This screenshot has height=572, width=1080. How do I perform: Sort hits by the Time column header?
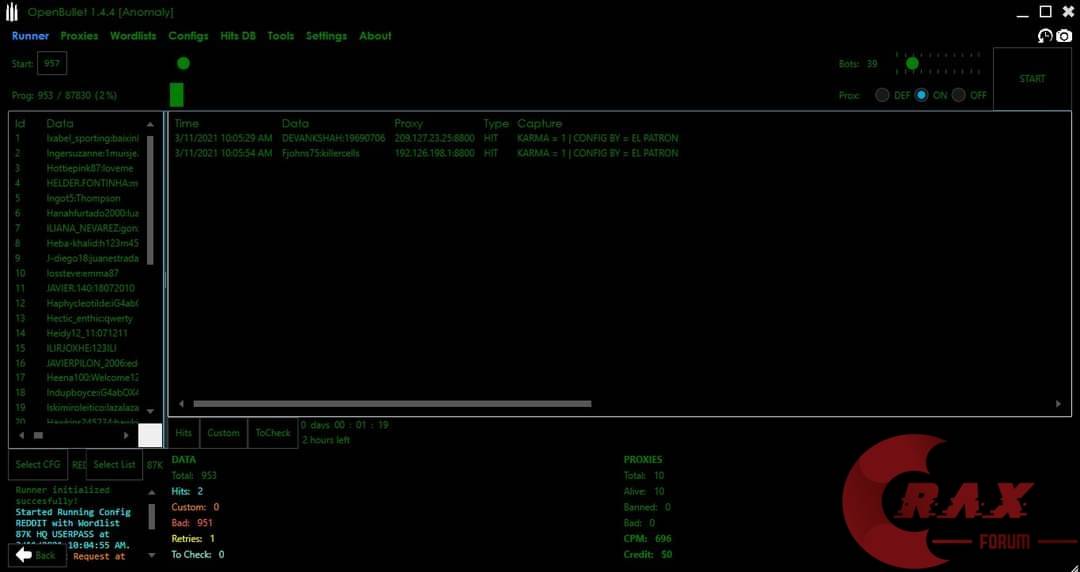[187, 123]
